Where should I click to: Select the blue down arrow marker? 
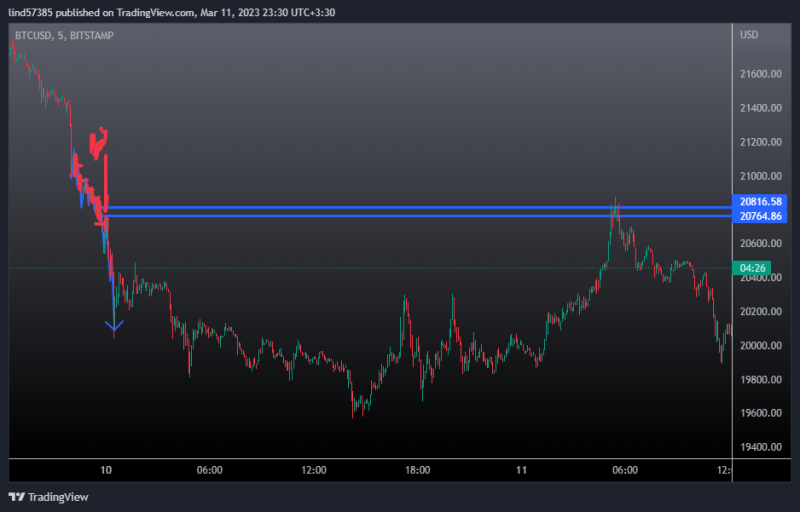(114, 324)
